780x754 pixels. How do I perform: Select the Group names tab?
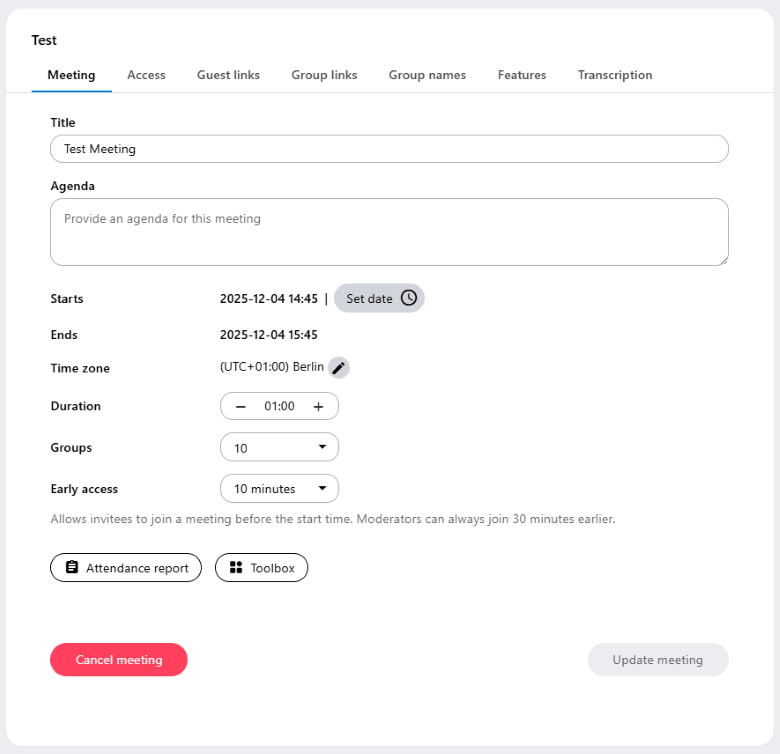(427, 75)
